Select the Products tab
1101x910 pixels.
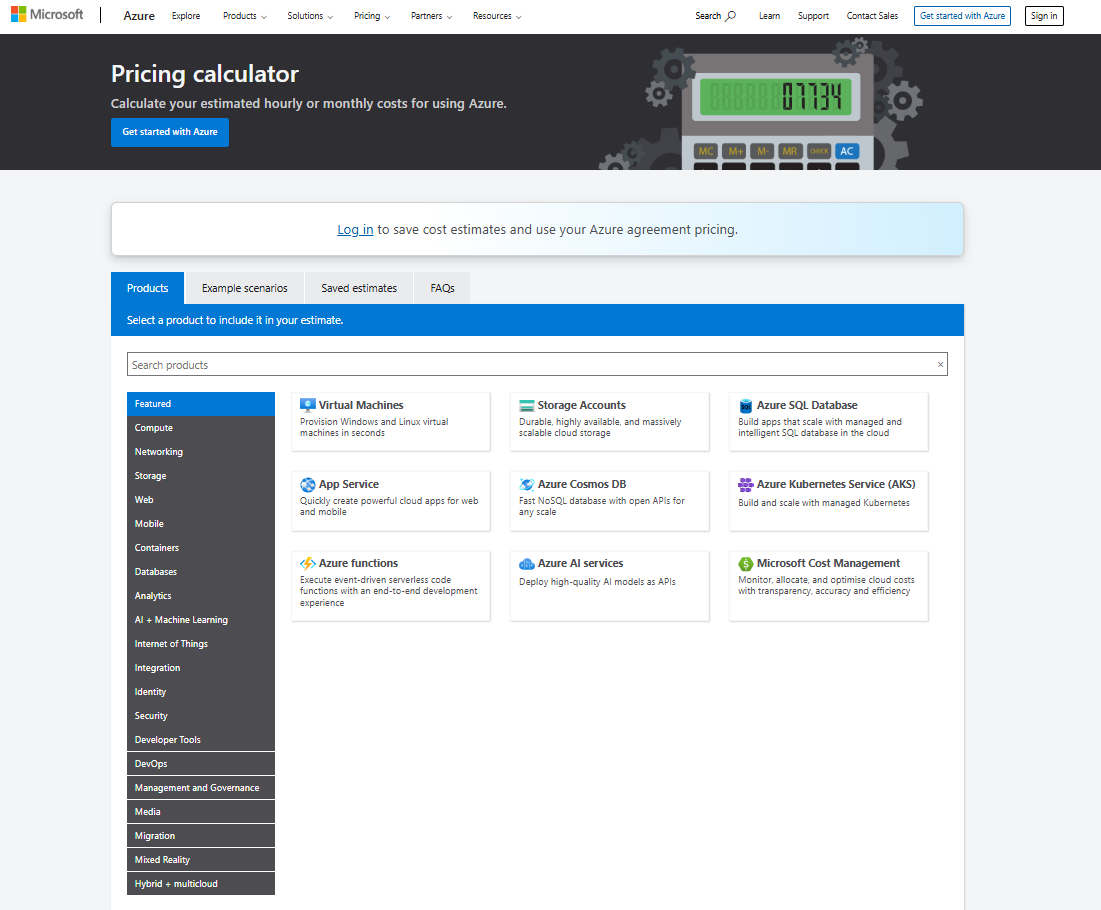(147, 288)
